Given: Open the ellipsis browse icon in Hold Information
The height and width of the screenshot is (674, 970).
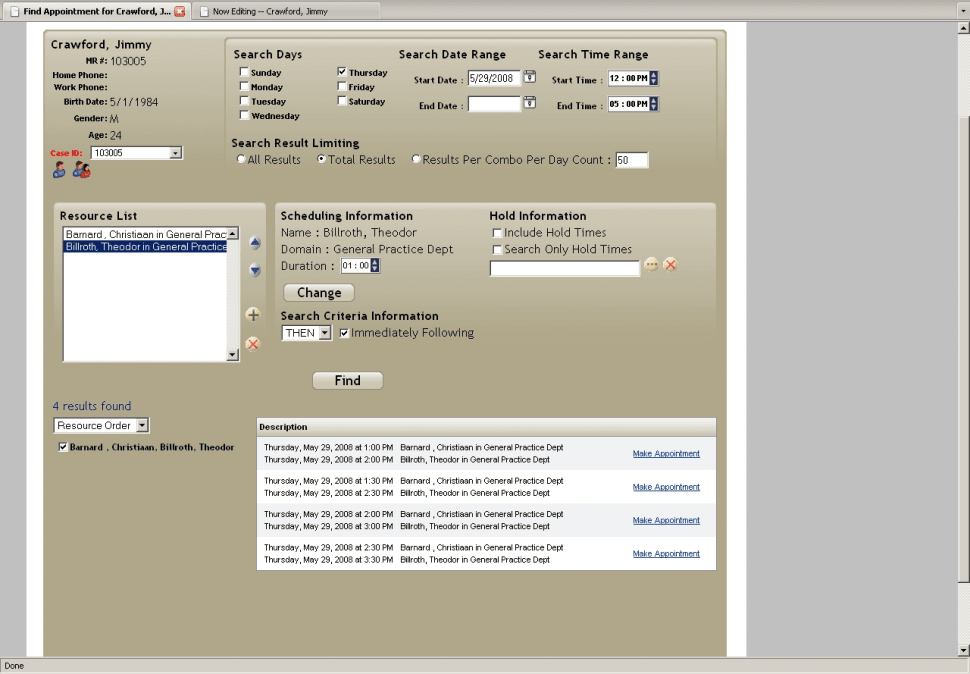Looking at the screenshot, I should pos(651,265).
